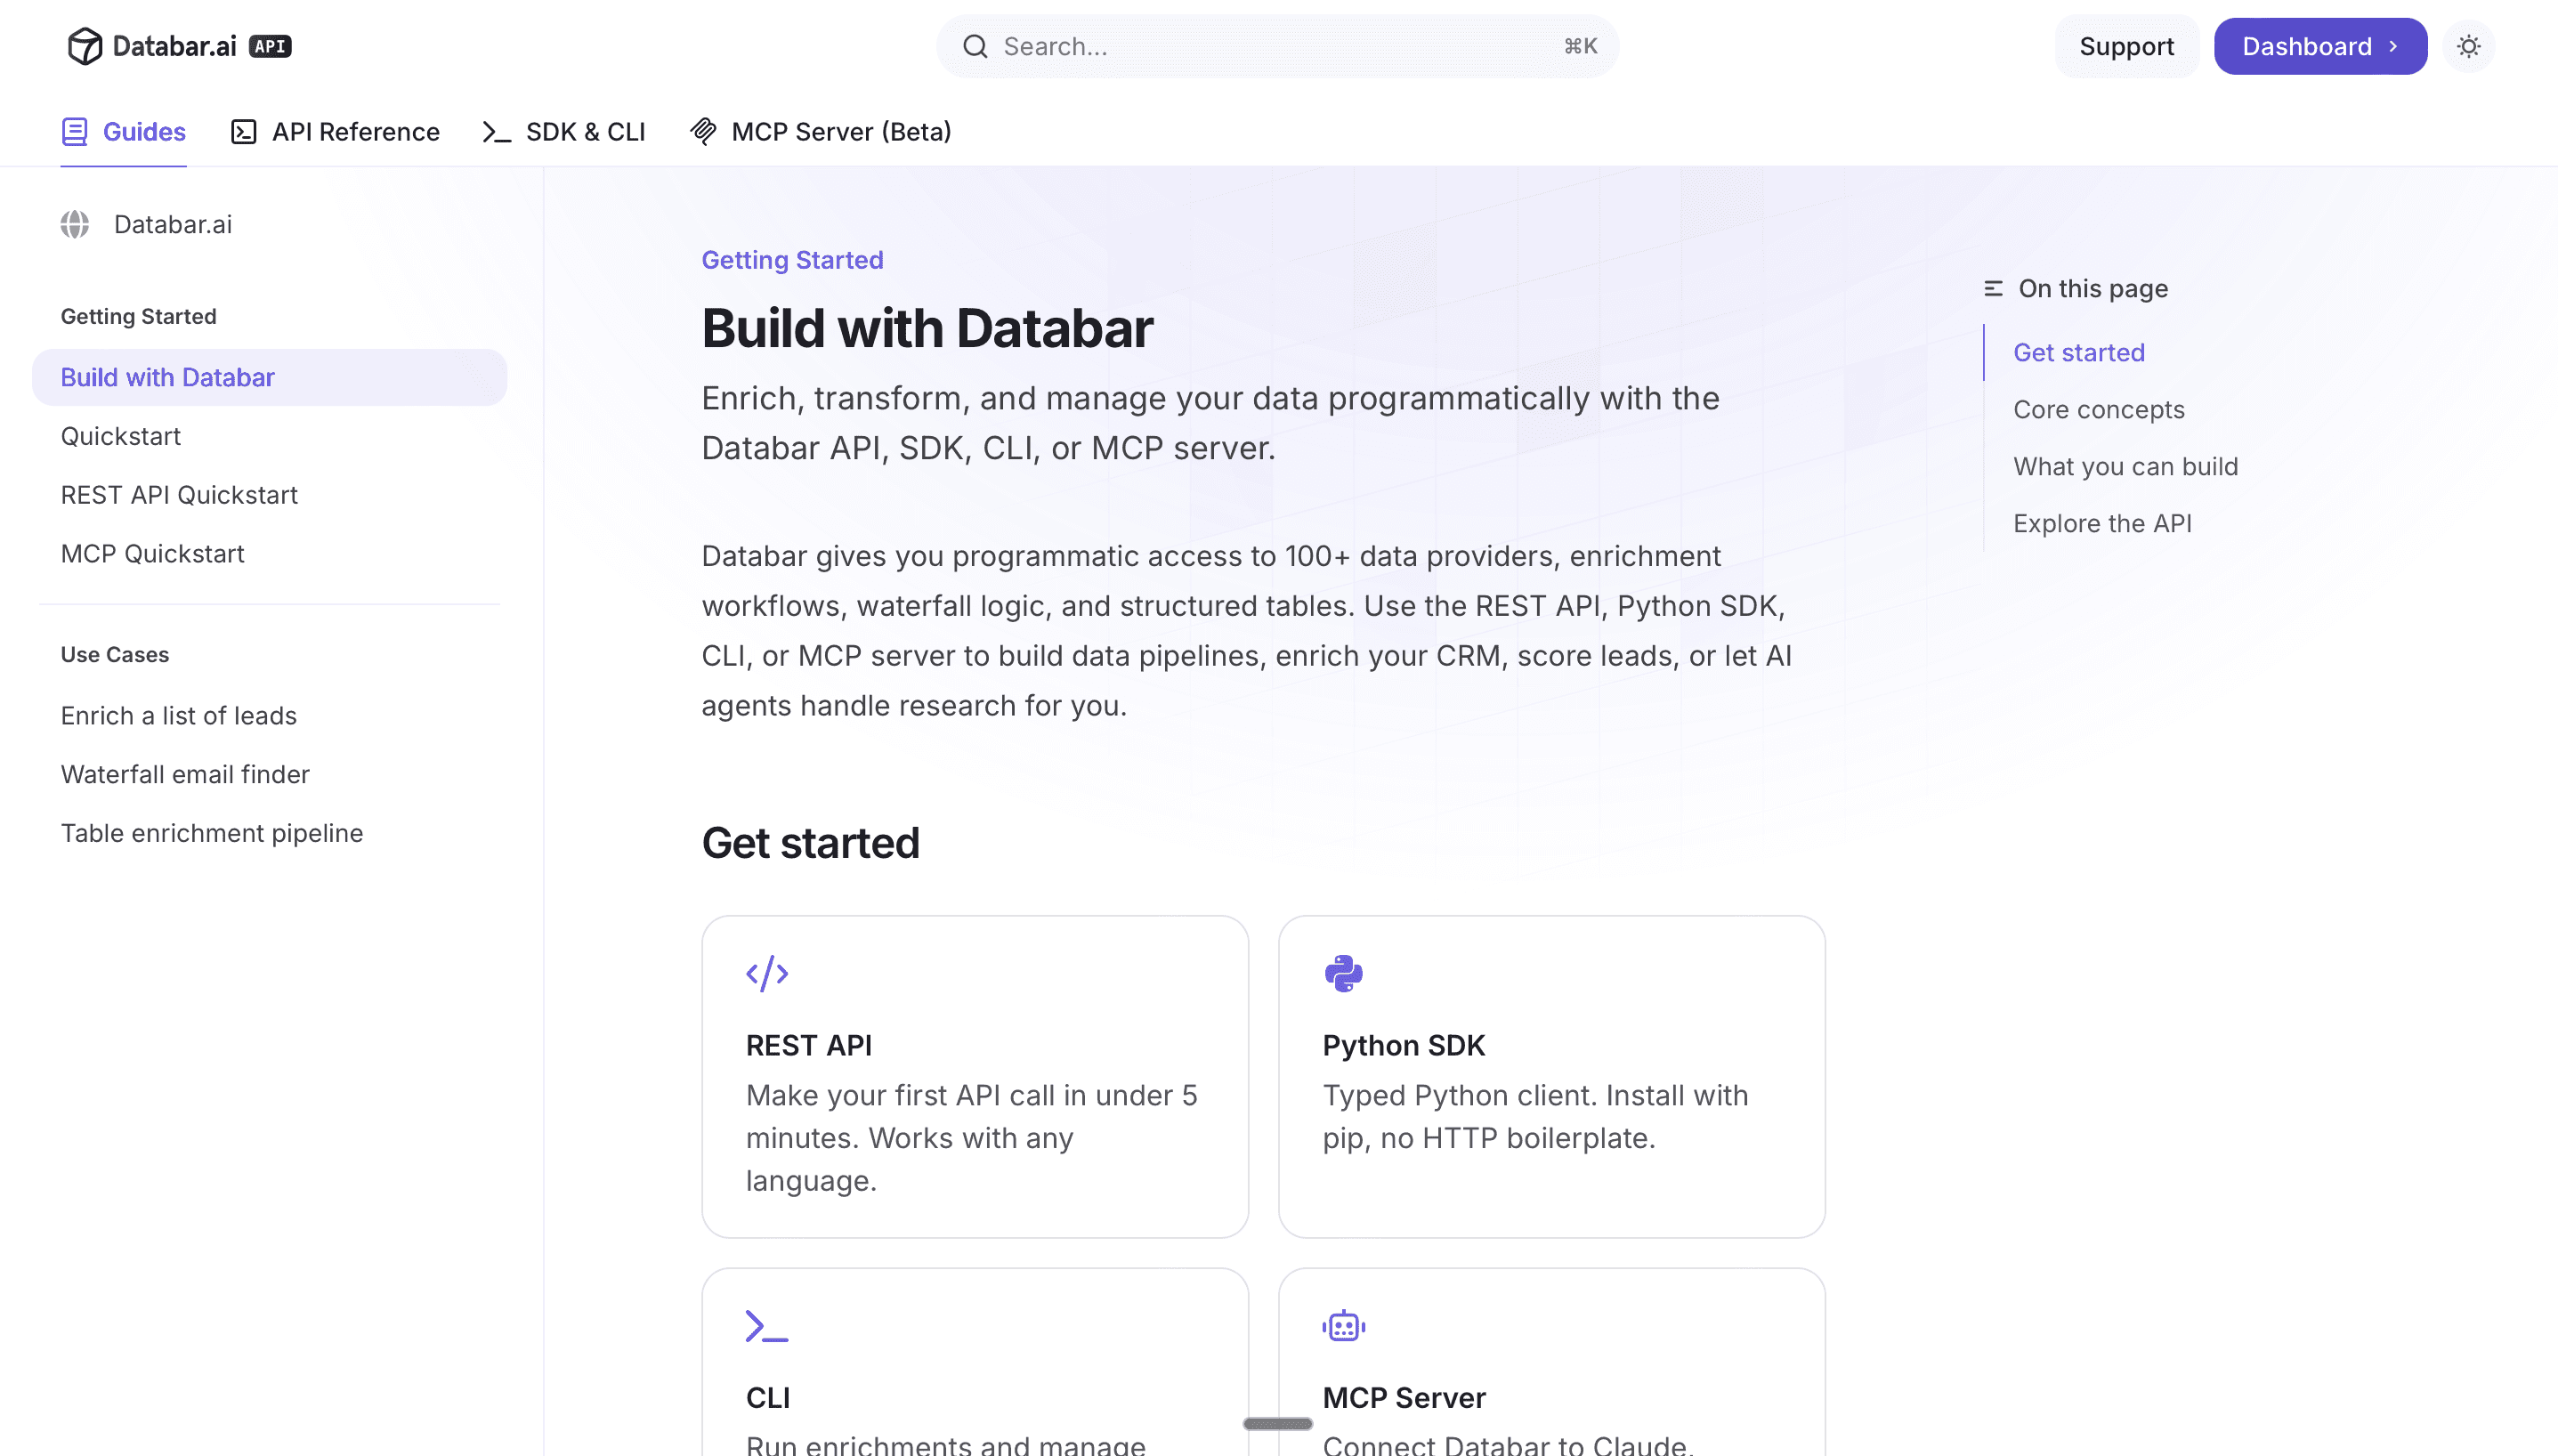The image size is (2558, 1456).
Task: Open the REST API Quickstart sidebar link
Action: 179,495
